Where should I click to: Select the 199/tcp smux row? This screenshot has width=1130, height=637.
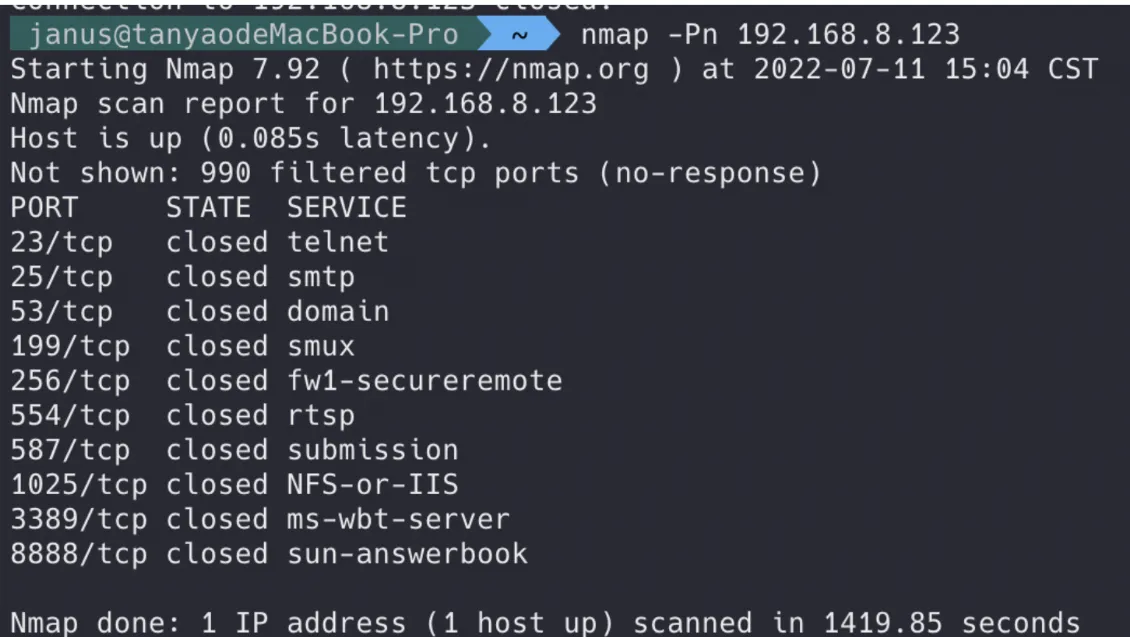tap(182, 346)
